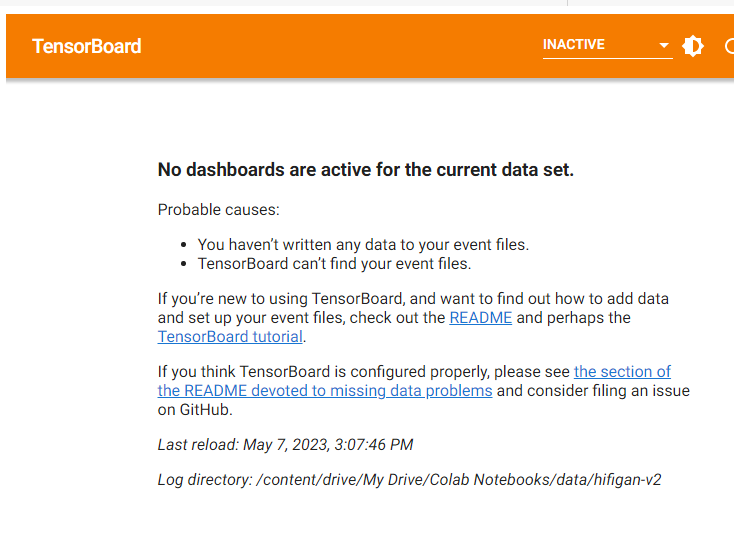This screenshot has height=542, width=734.
Task: Click the 'No dashboards are active' heading
Action: pyautogui.click(x=366, y=169)
